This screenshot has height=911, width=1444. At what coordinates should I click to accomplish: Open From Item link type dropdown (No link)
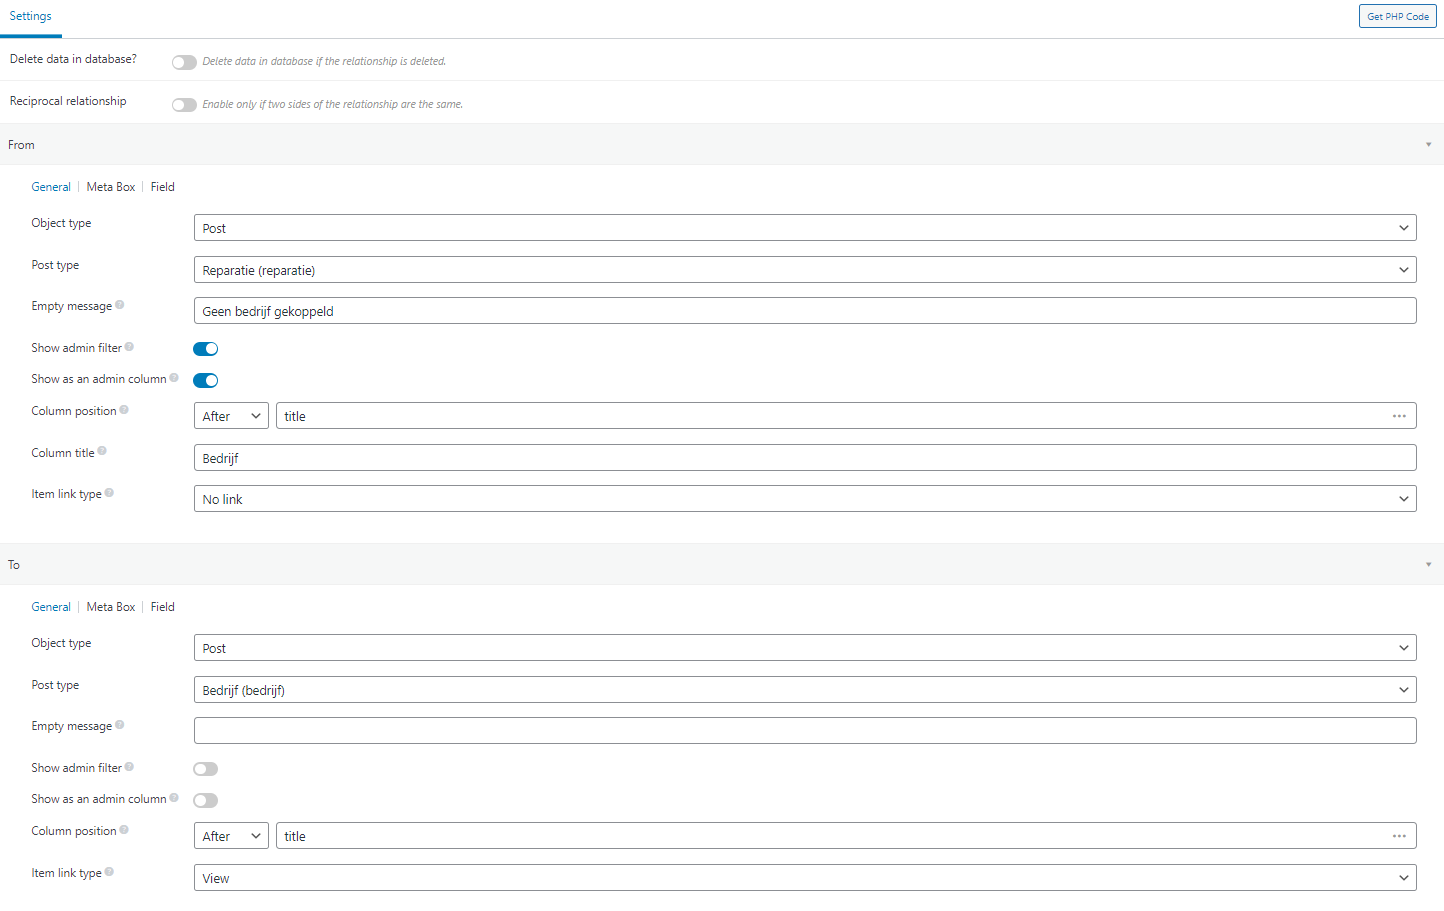805,499
